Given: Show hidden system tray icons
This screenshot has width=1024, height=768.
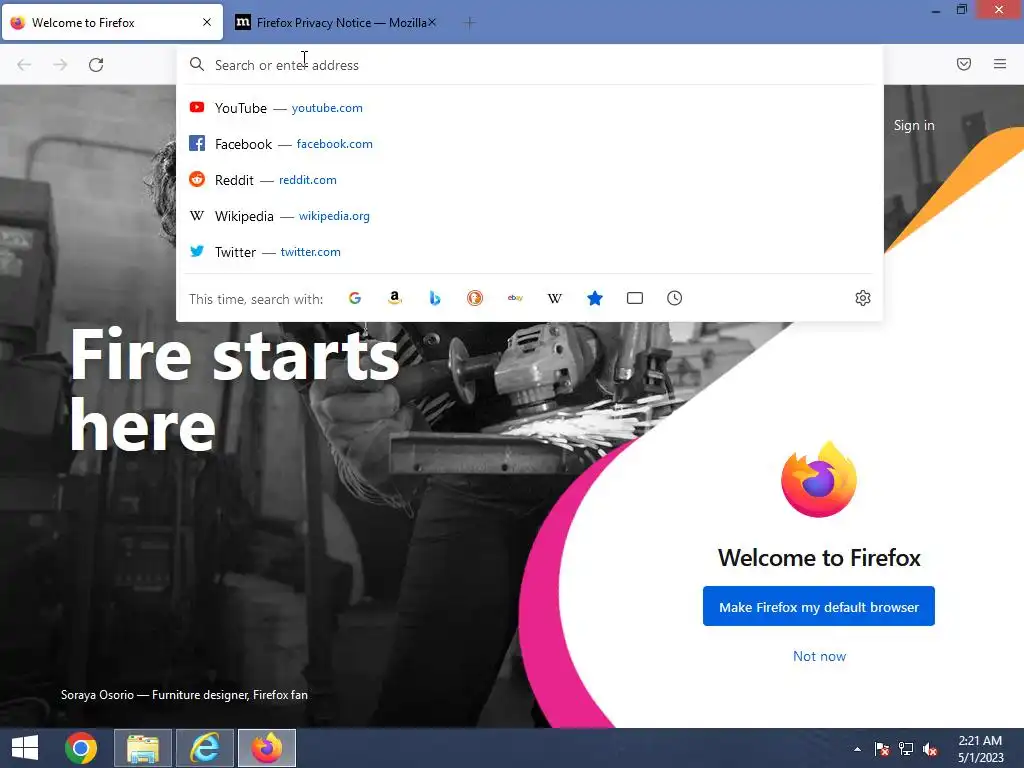Looking at the screenshot, I should click(x=857, y=749).
